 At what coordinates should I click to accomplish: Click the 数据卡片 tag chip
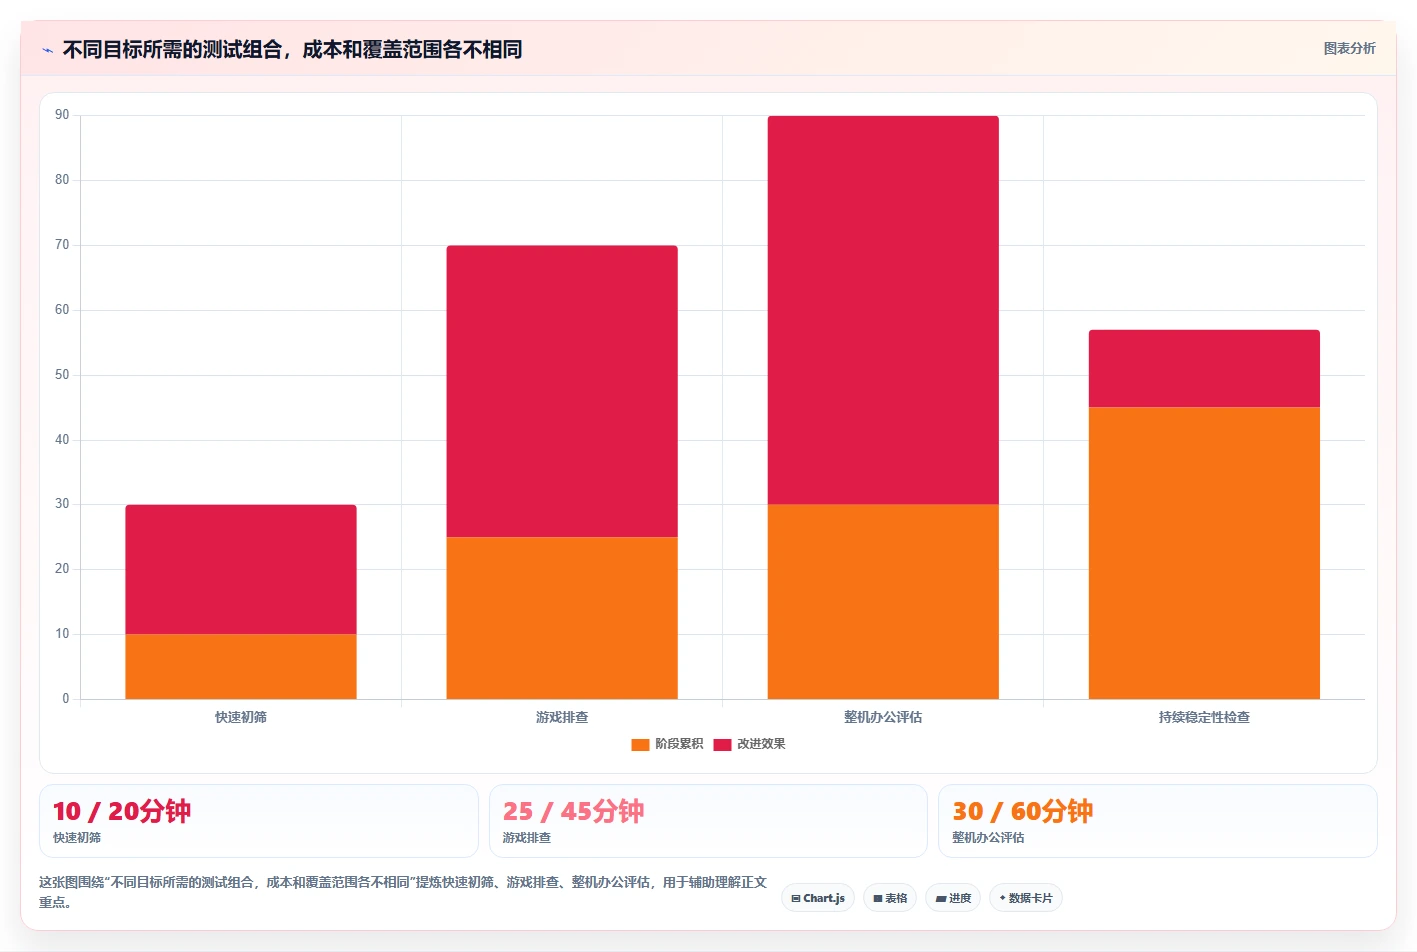coord(1026,898)
